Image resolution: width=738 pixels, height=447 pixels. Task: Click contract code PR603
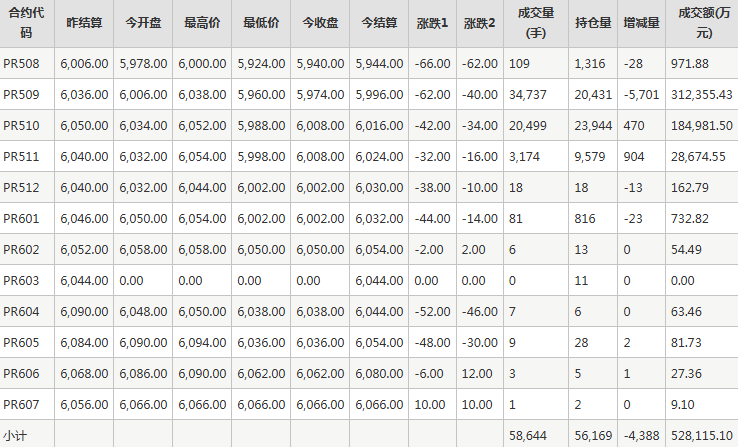click(21, 281)
